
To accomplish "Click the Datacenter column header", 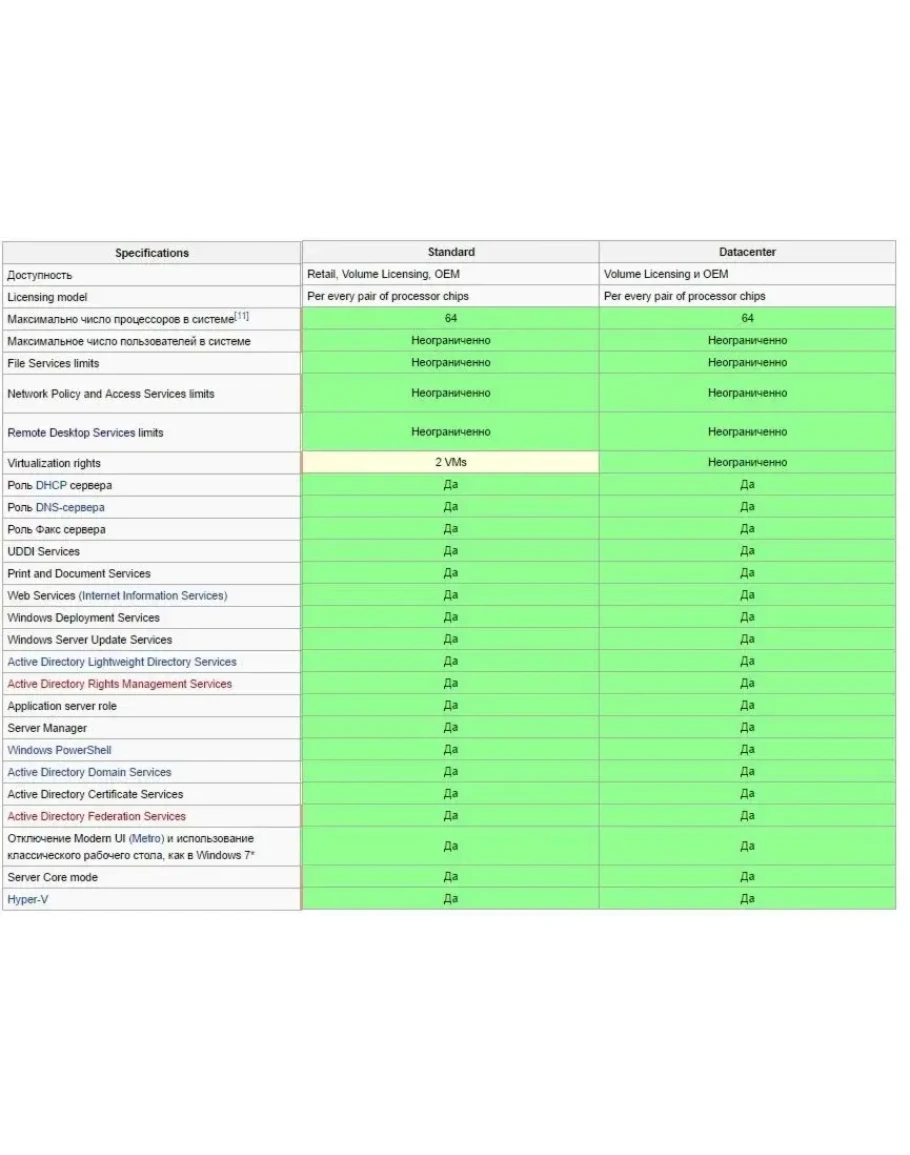I will pos(747,252).
